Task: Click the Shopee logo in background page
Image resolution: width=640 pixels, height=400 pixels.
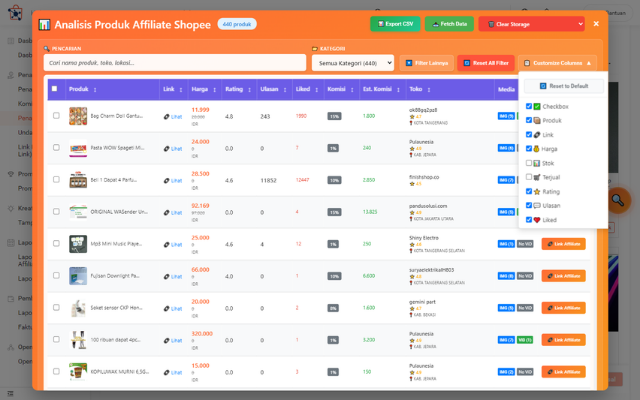Action: [x=16, y=12]
